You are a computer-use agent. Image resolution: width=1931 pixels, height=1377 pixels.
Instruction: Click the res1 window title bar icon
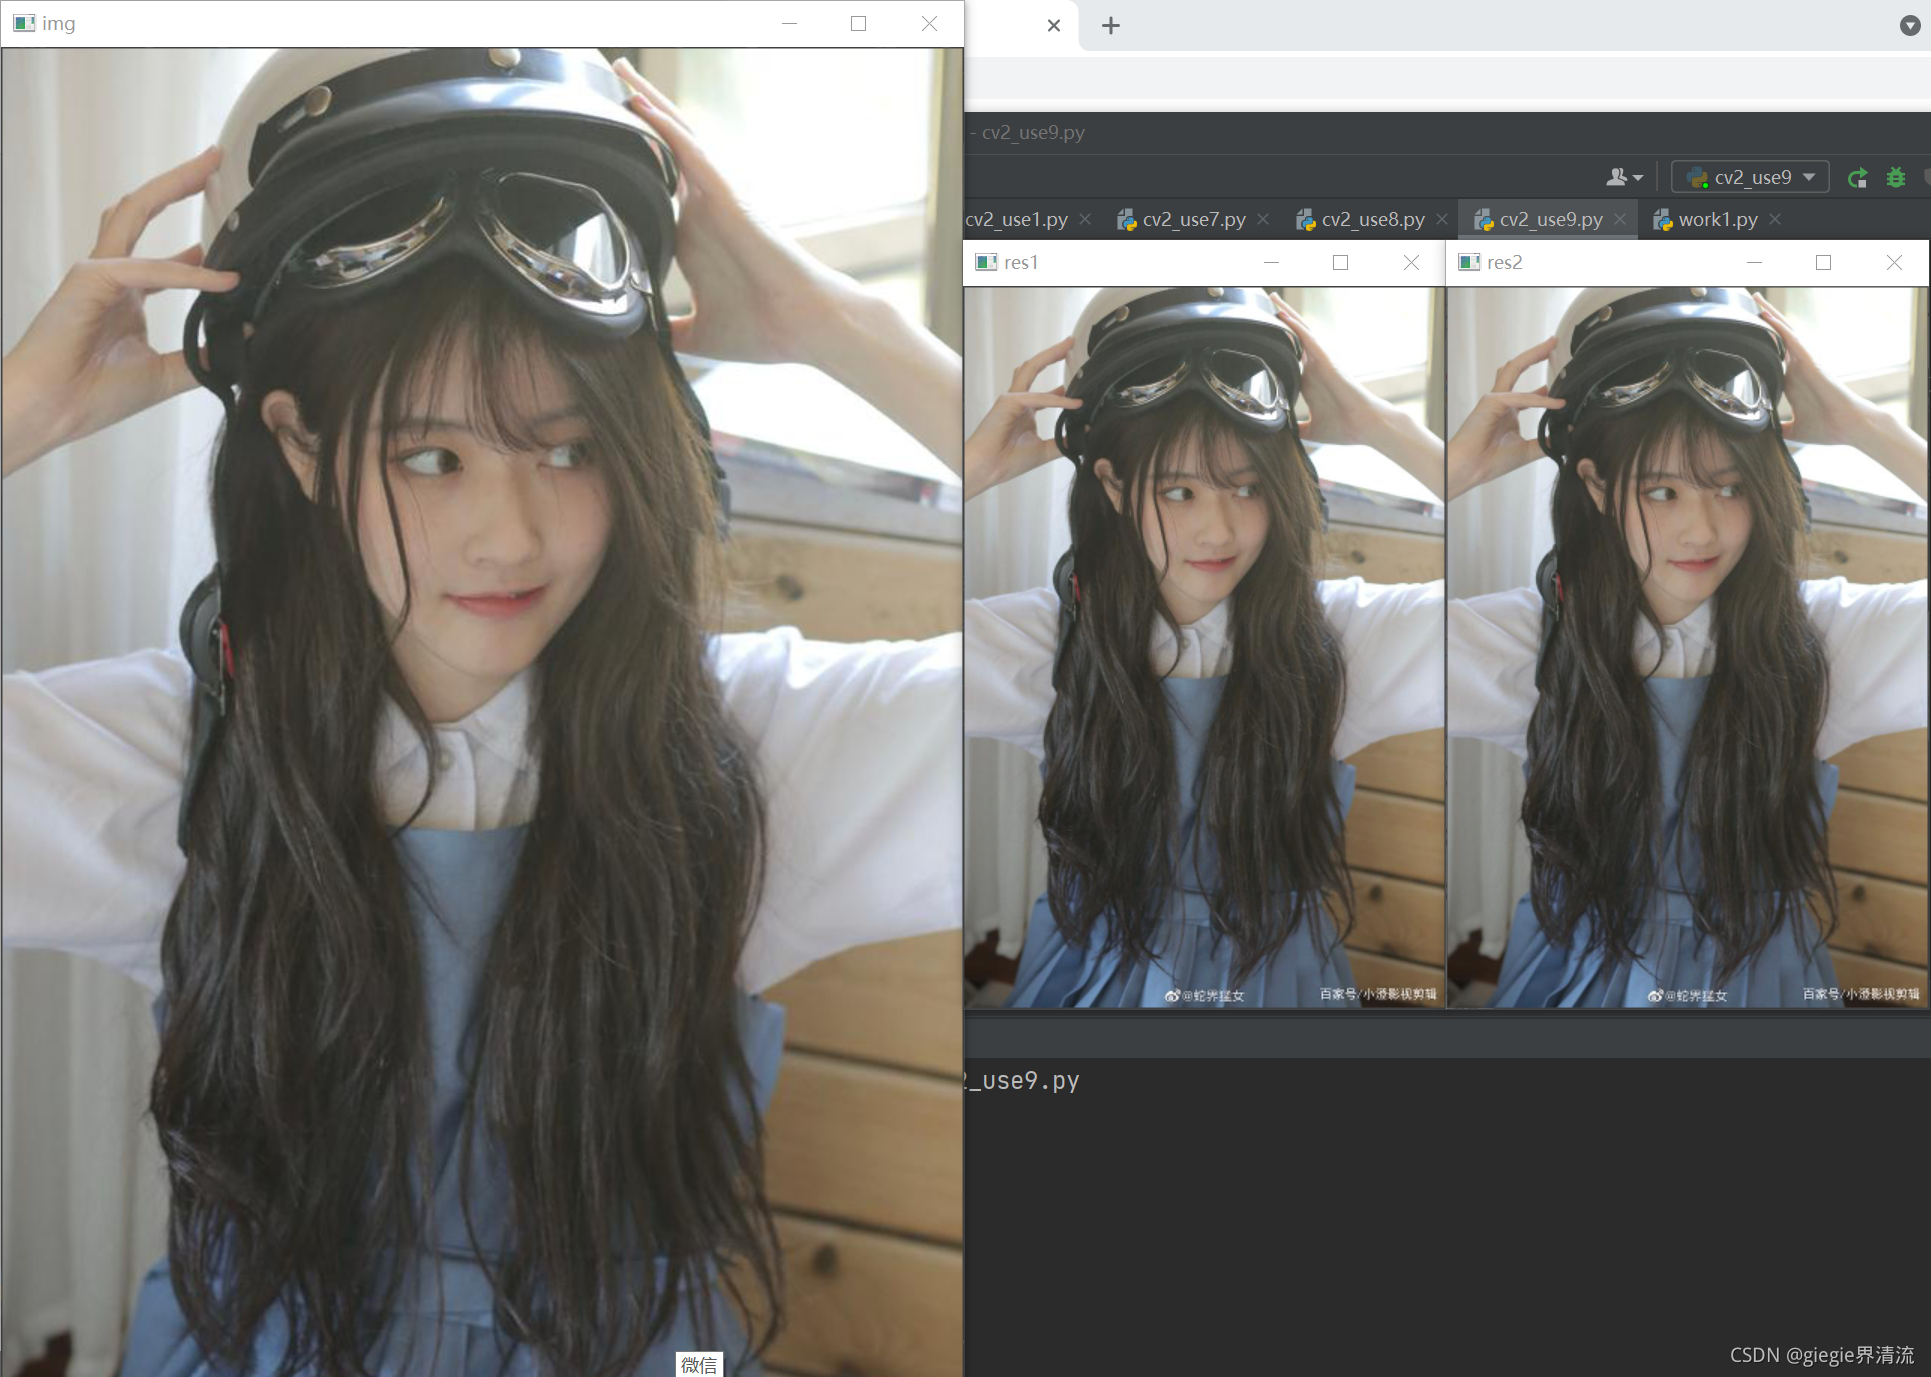[x=986, y=262]
